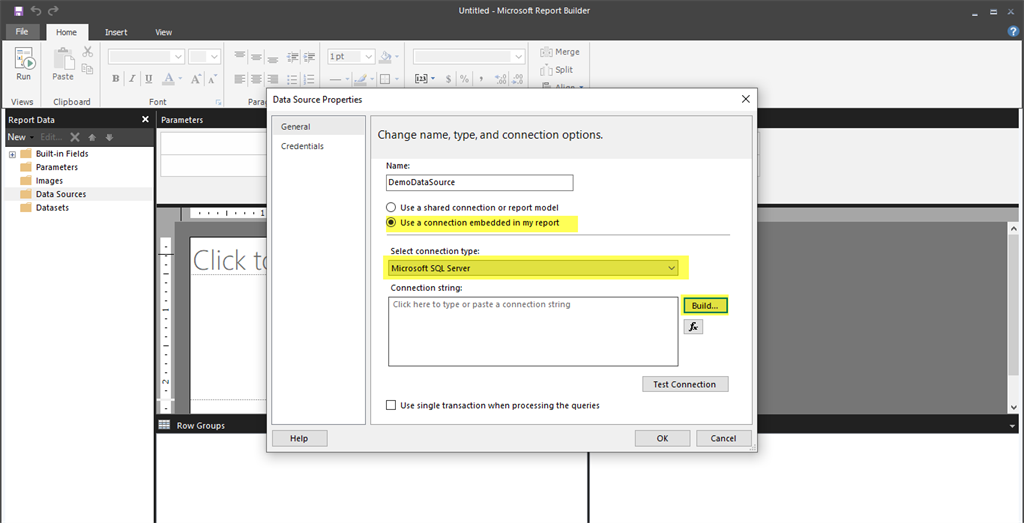
Task: Click the Build... button
Action: point(705,305)
